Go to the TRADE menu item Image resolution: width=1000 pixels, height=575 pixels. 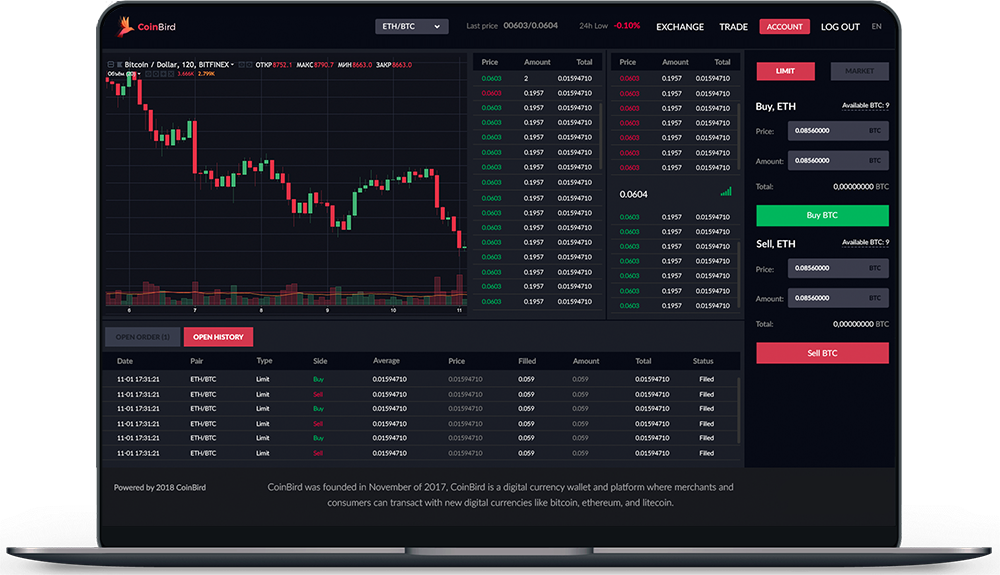point(733,27)
